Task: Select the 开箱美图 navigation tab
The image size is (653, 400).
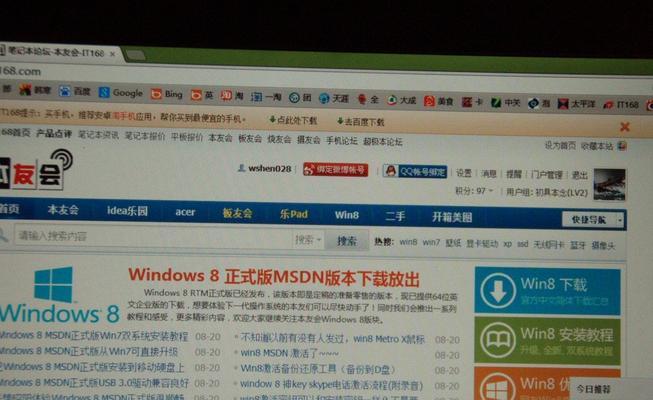Action: coord(452,217)
